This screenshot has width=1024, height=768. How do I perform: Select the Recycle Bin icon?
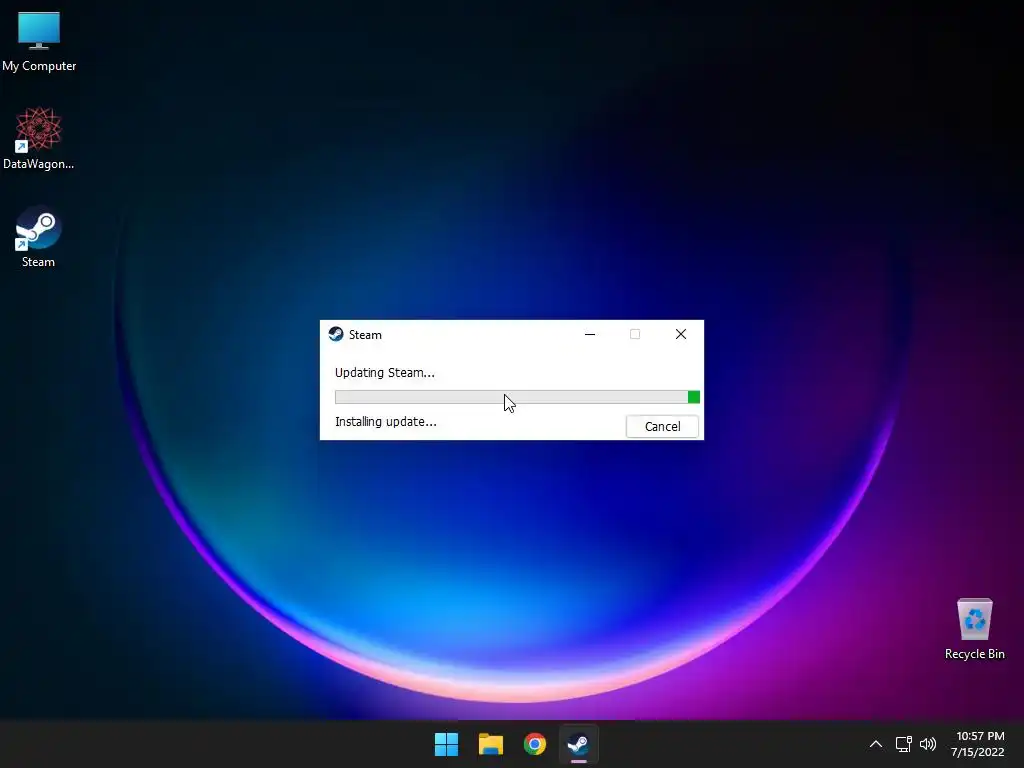pyautogui.click(x=974, y=629)
